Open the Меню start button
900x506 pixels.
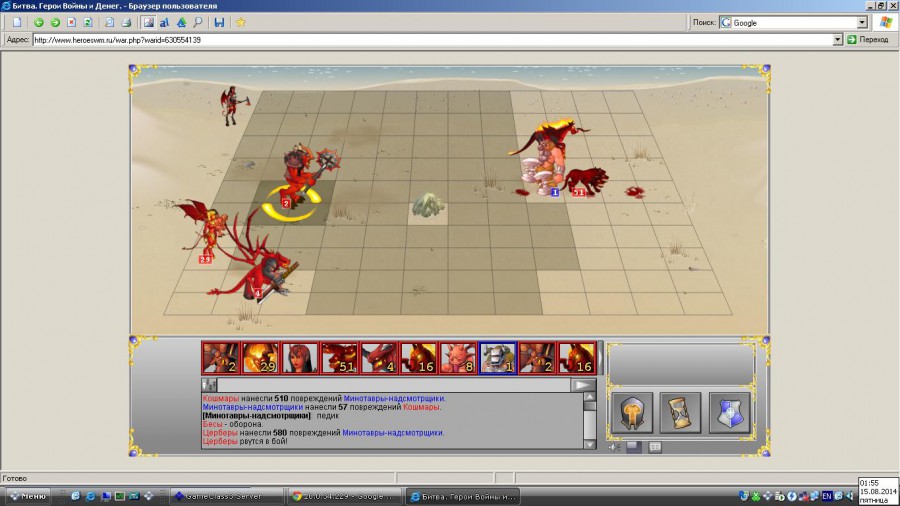[27, 496]
